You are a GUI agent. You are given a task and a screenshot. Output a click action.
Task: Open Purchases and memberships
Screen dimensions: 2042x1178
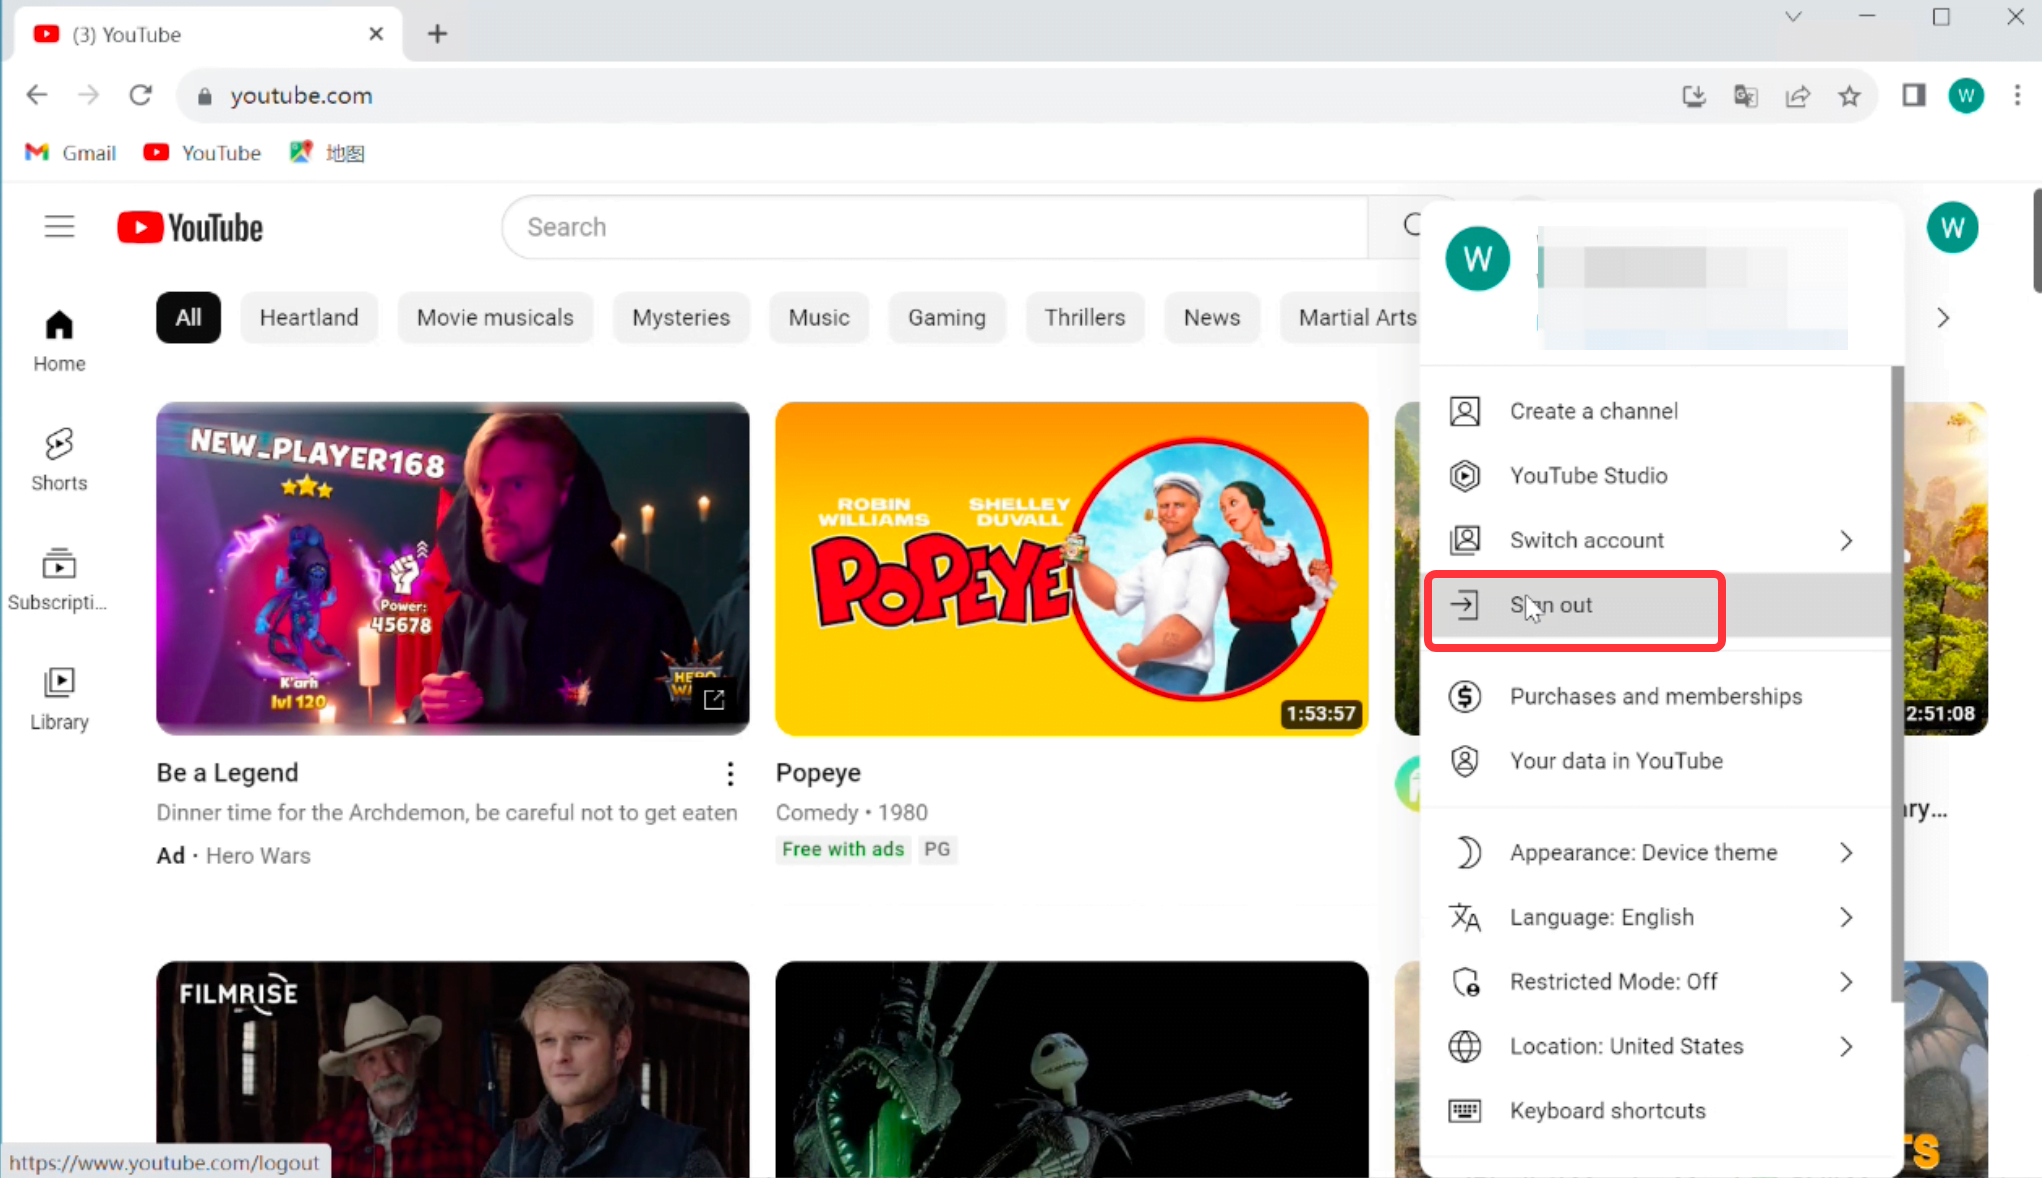[1655, 696]
